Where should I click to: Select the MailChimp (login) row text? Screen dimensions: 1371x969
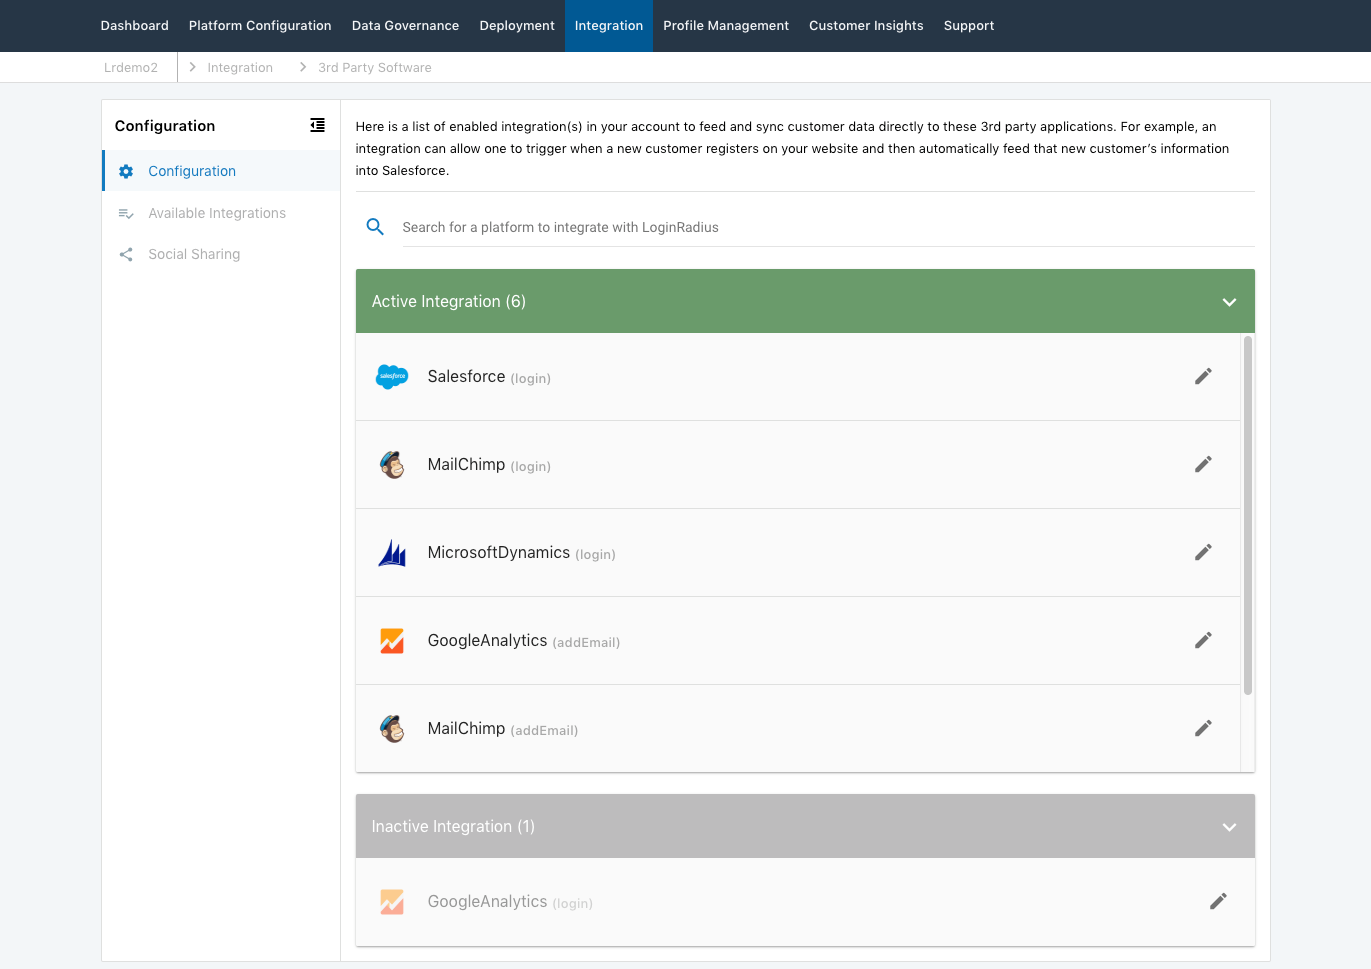tap(489, 465)
